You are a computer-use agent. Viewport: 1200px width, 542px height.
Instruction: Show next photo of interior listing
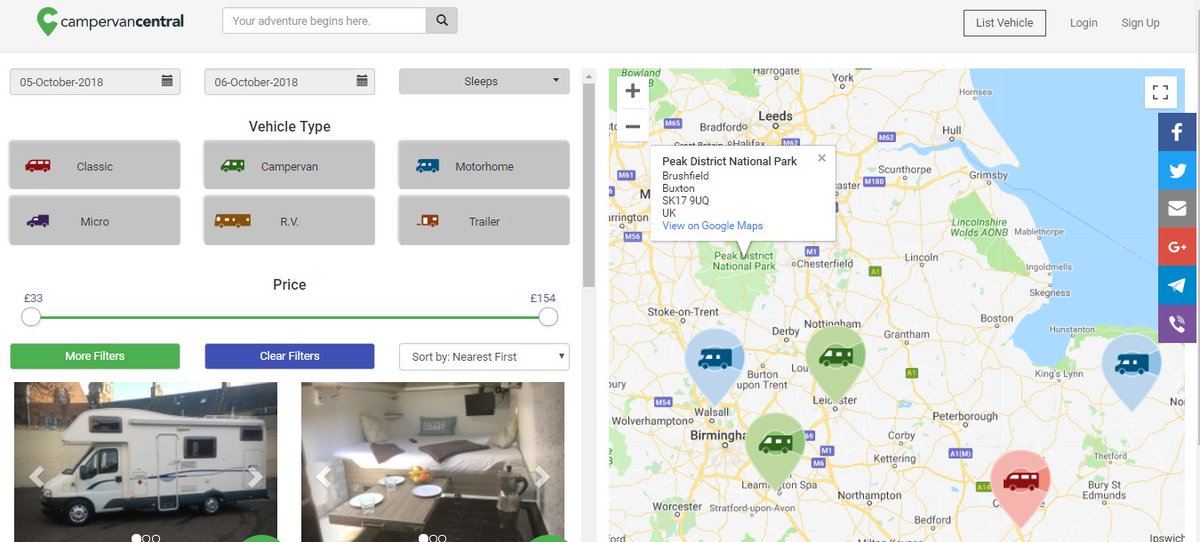542,477
